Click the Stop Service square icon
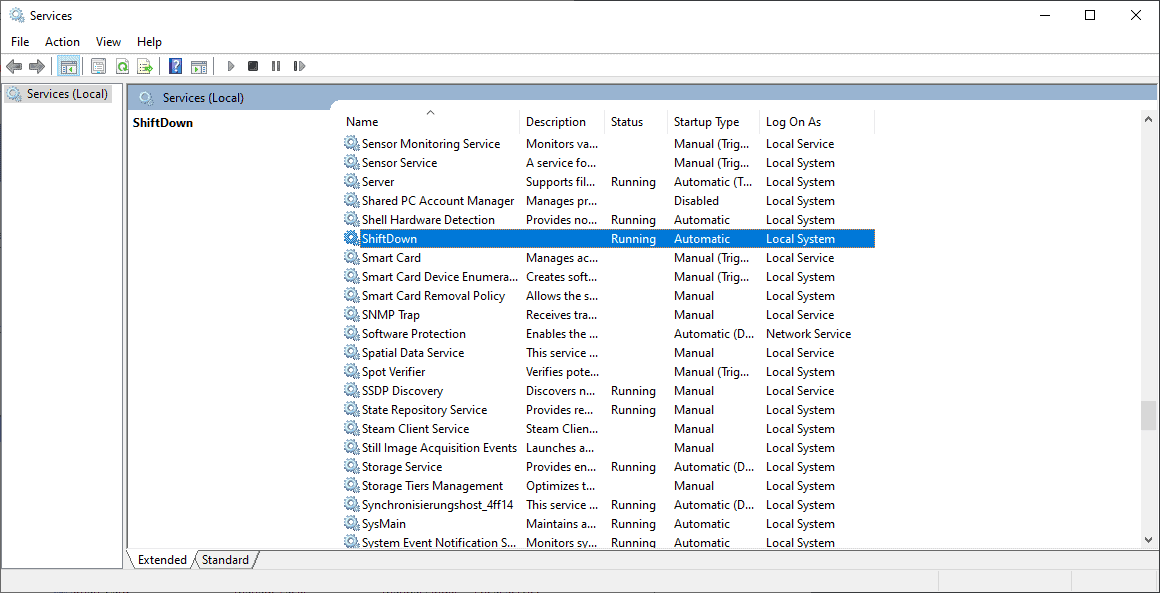The height and width of the screenshot is (593, 1160). (253, 66)
